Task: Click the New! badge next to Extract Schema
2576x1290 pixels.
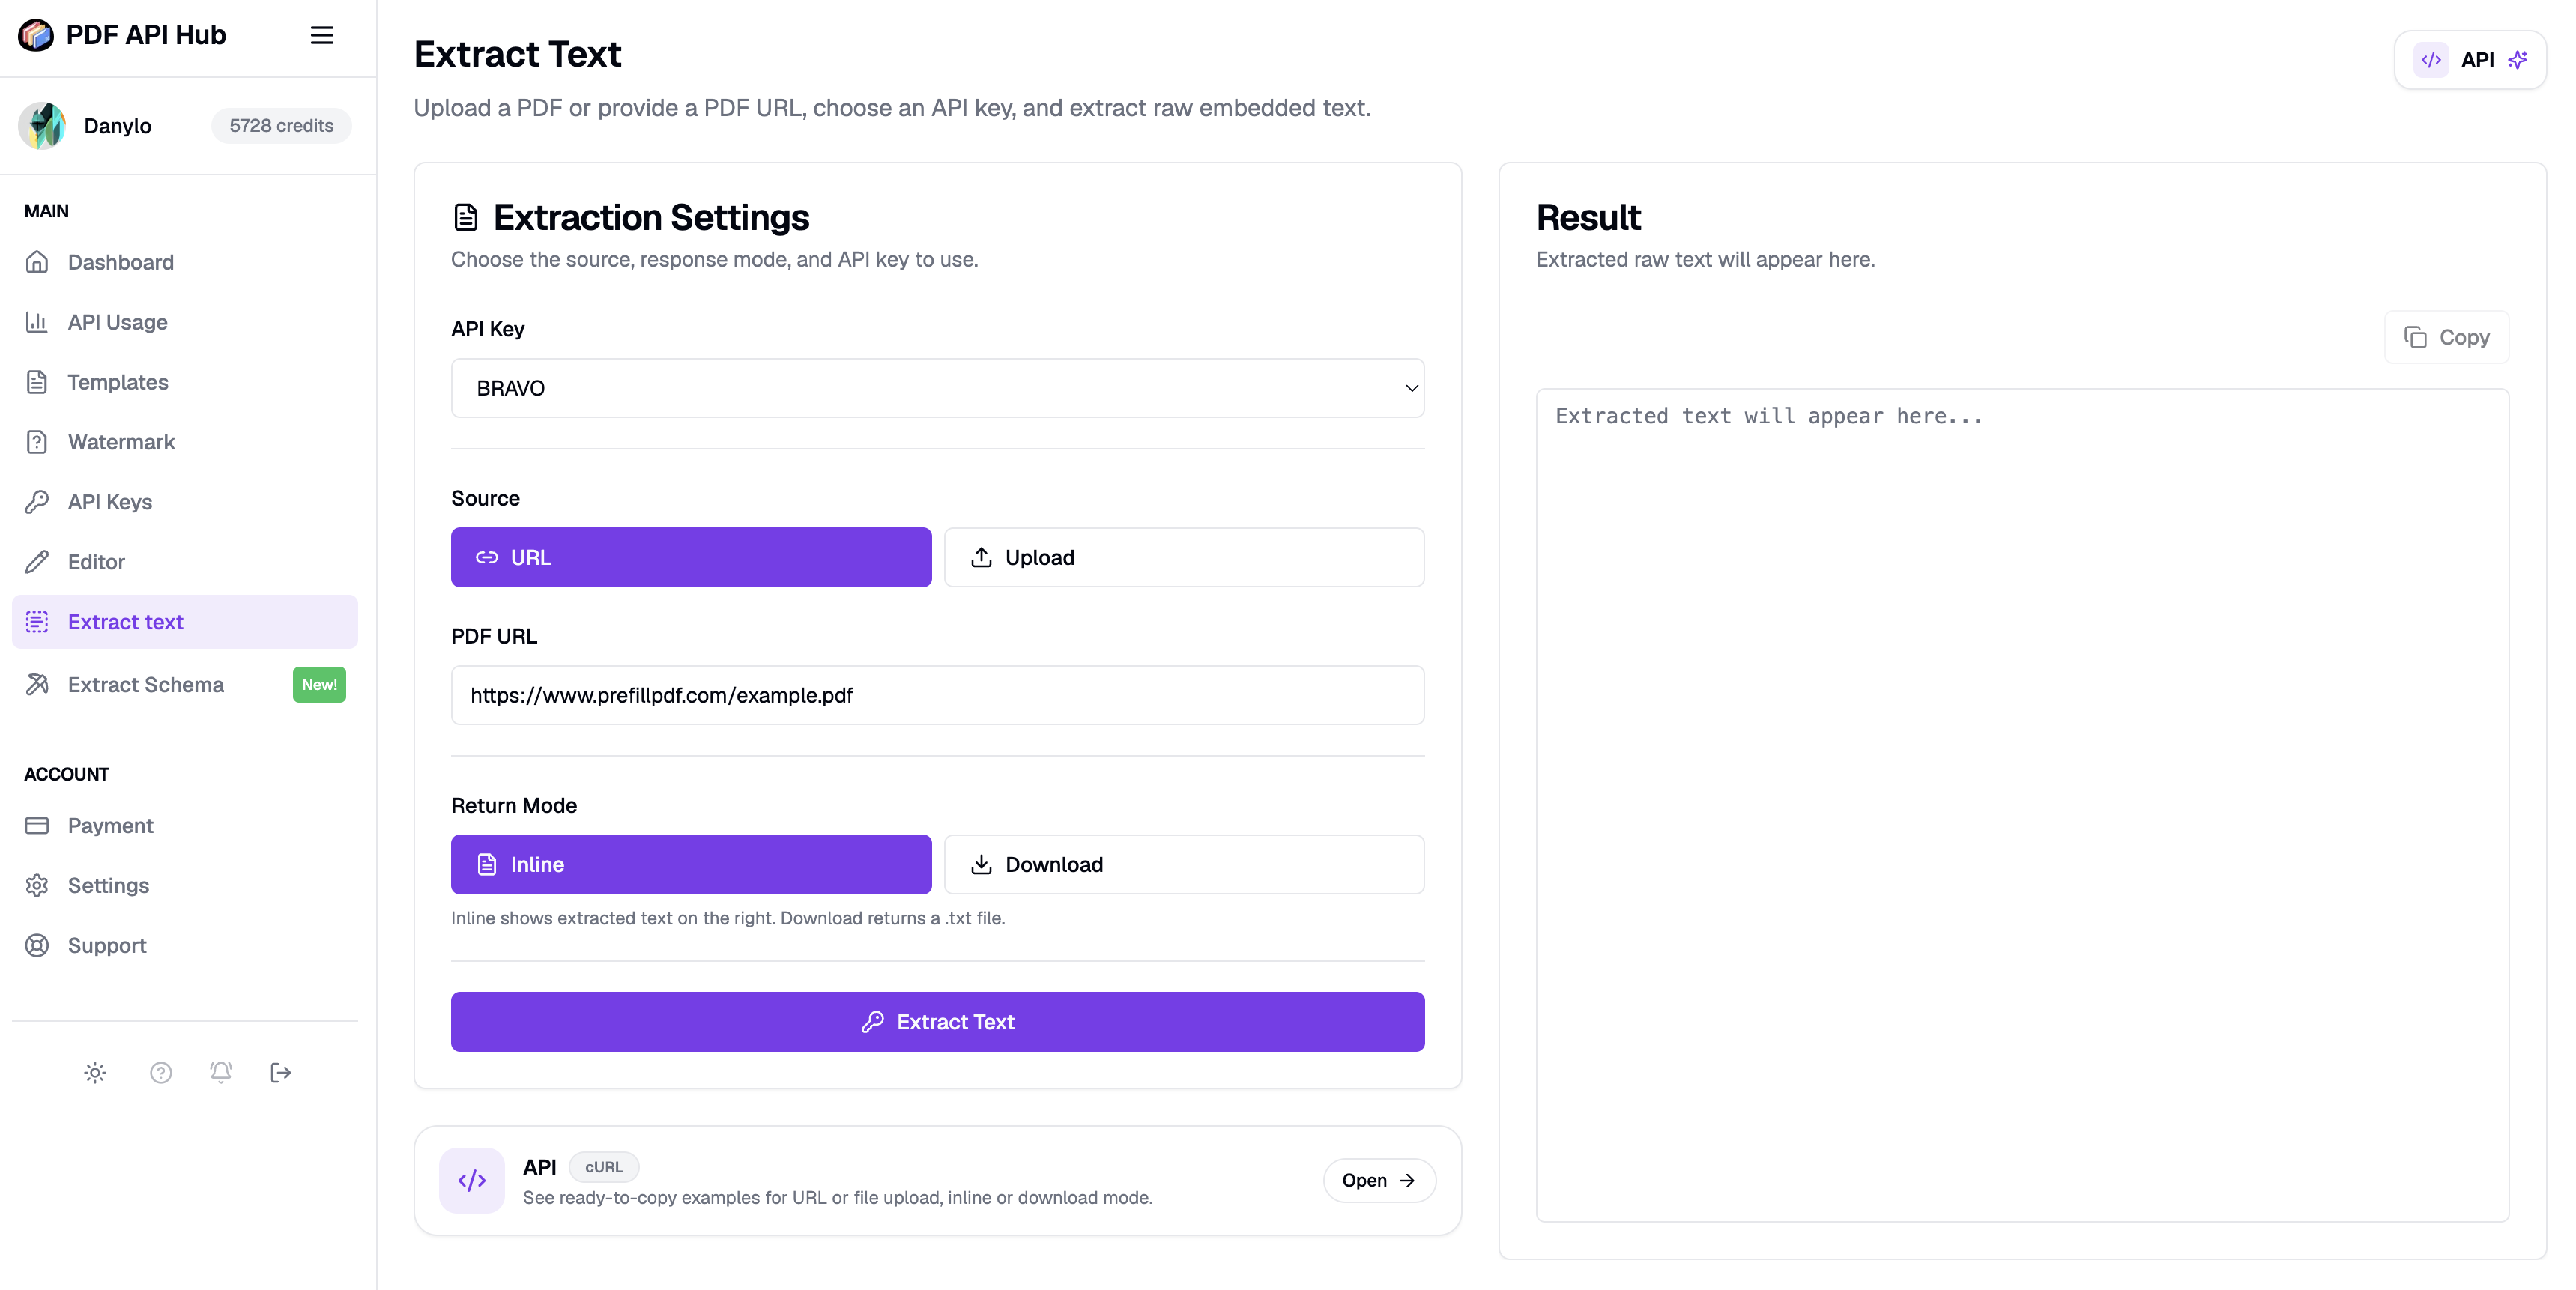Action: [x=319, y=685]
